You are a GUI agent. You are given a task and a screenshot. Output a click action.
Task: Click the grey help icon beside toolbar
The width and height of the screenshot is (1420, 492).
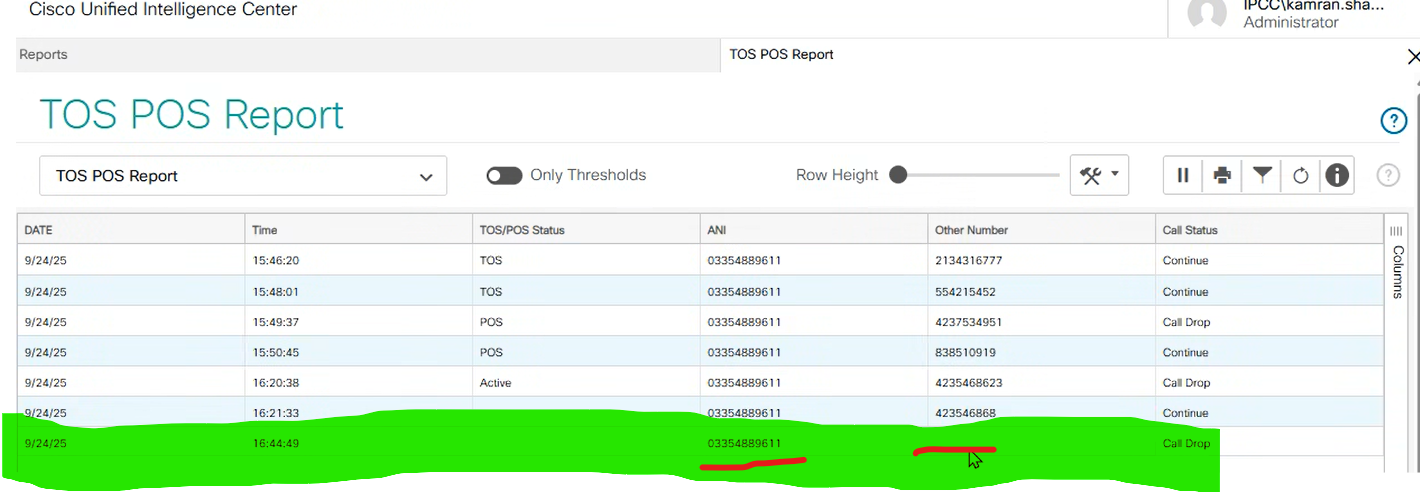[1388, 176]
